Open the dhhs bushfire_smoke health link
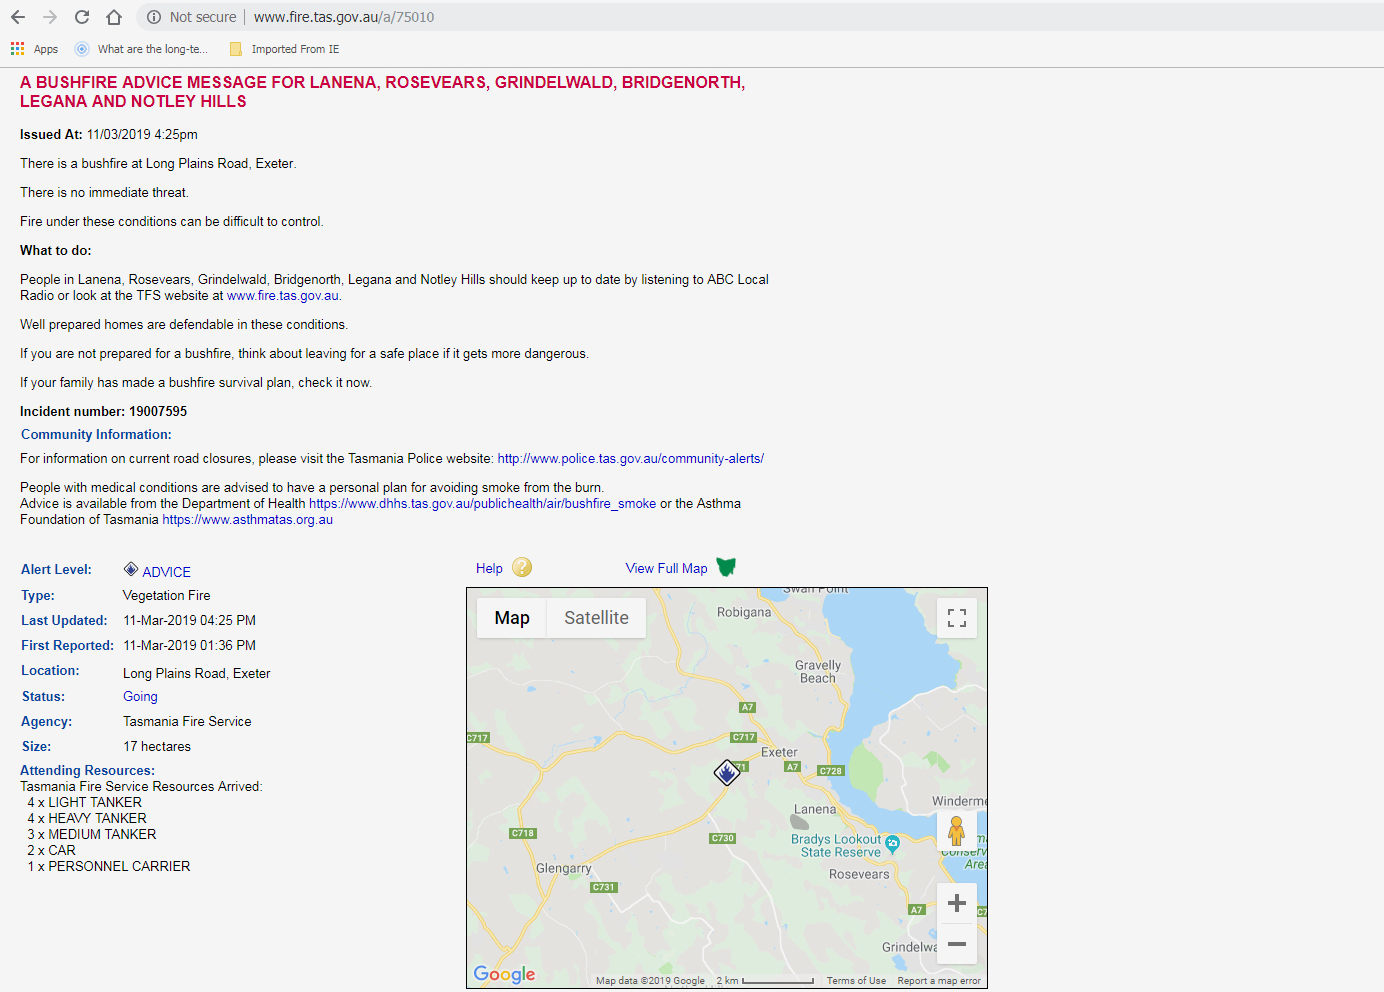The width and height of the screenshot is (1384, 992). [482, 504]
